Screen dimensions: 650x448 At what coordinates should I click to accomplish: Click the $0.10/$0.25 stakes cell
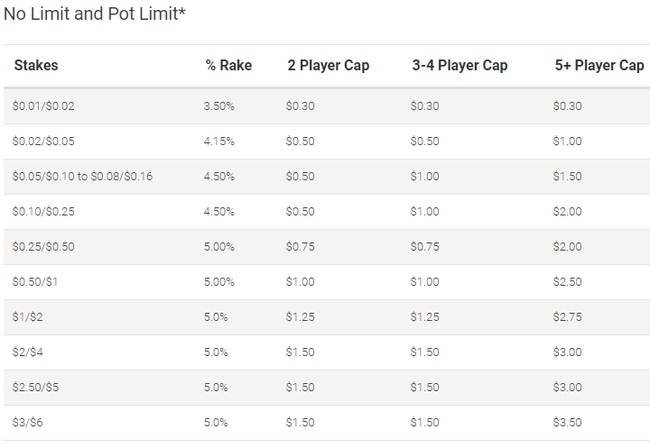44,212
